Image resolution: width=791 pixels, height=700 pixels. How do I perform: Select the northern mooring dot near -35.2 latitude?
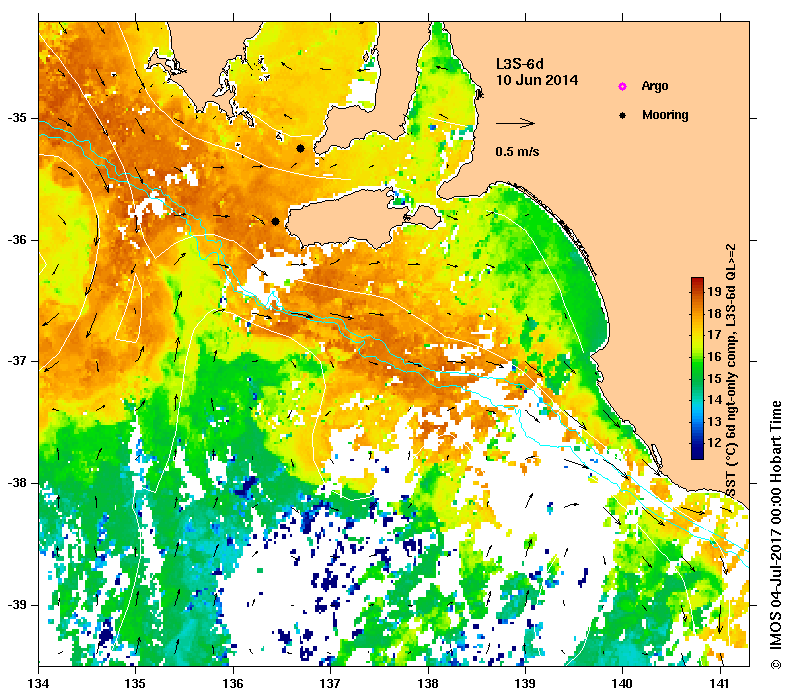[x=300, y=148]
